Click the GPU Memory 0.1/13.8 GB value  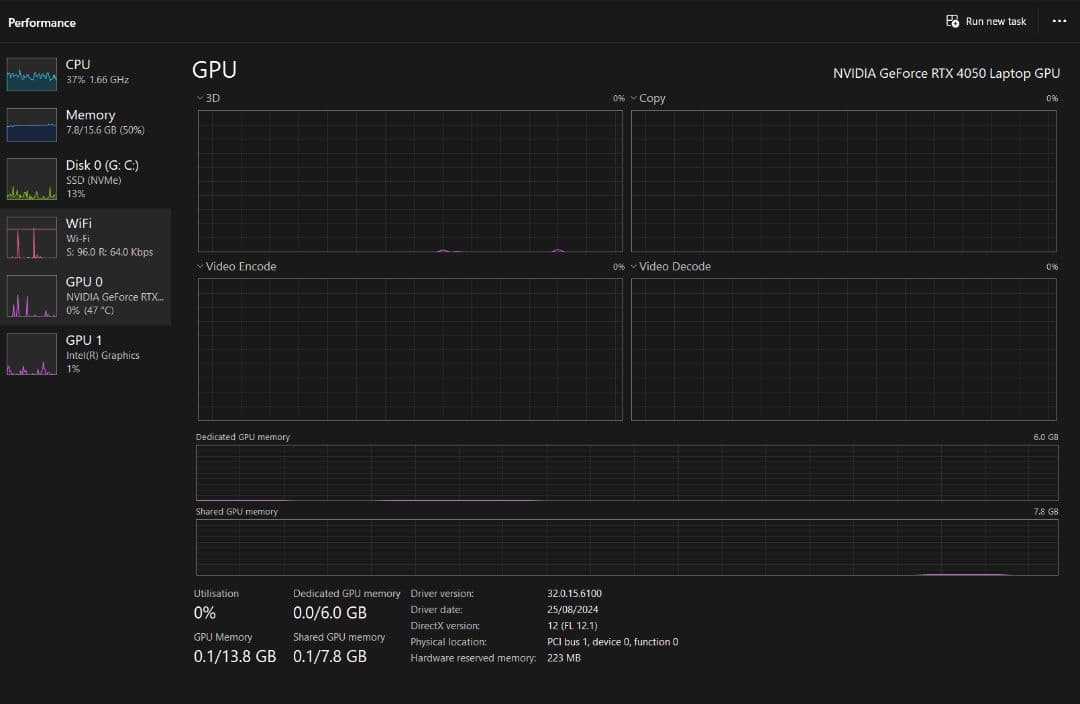pos(235,656)
